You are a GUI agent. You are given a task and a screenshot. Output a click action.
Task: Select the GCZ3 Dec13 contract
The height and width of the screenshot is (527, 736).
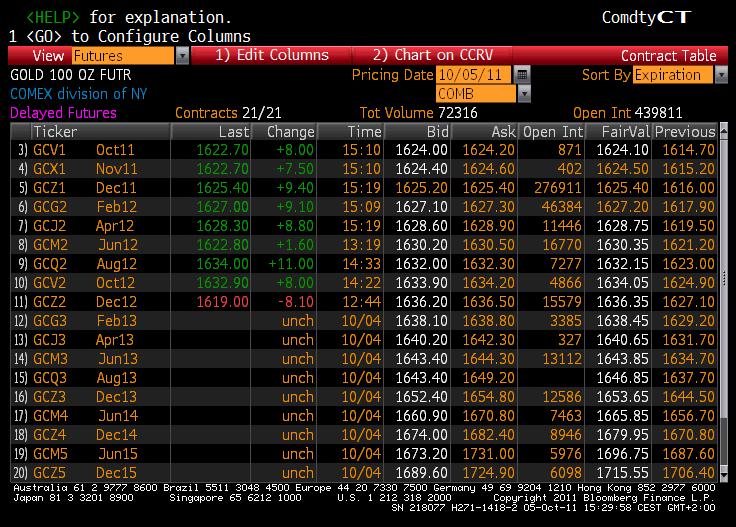point(364,397)
